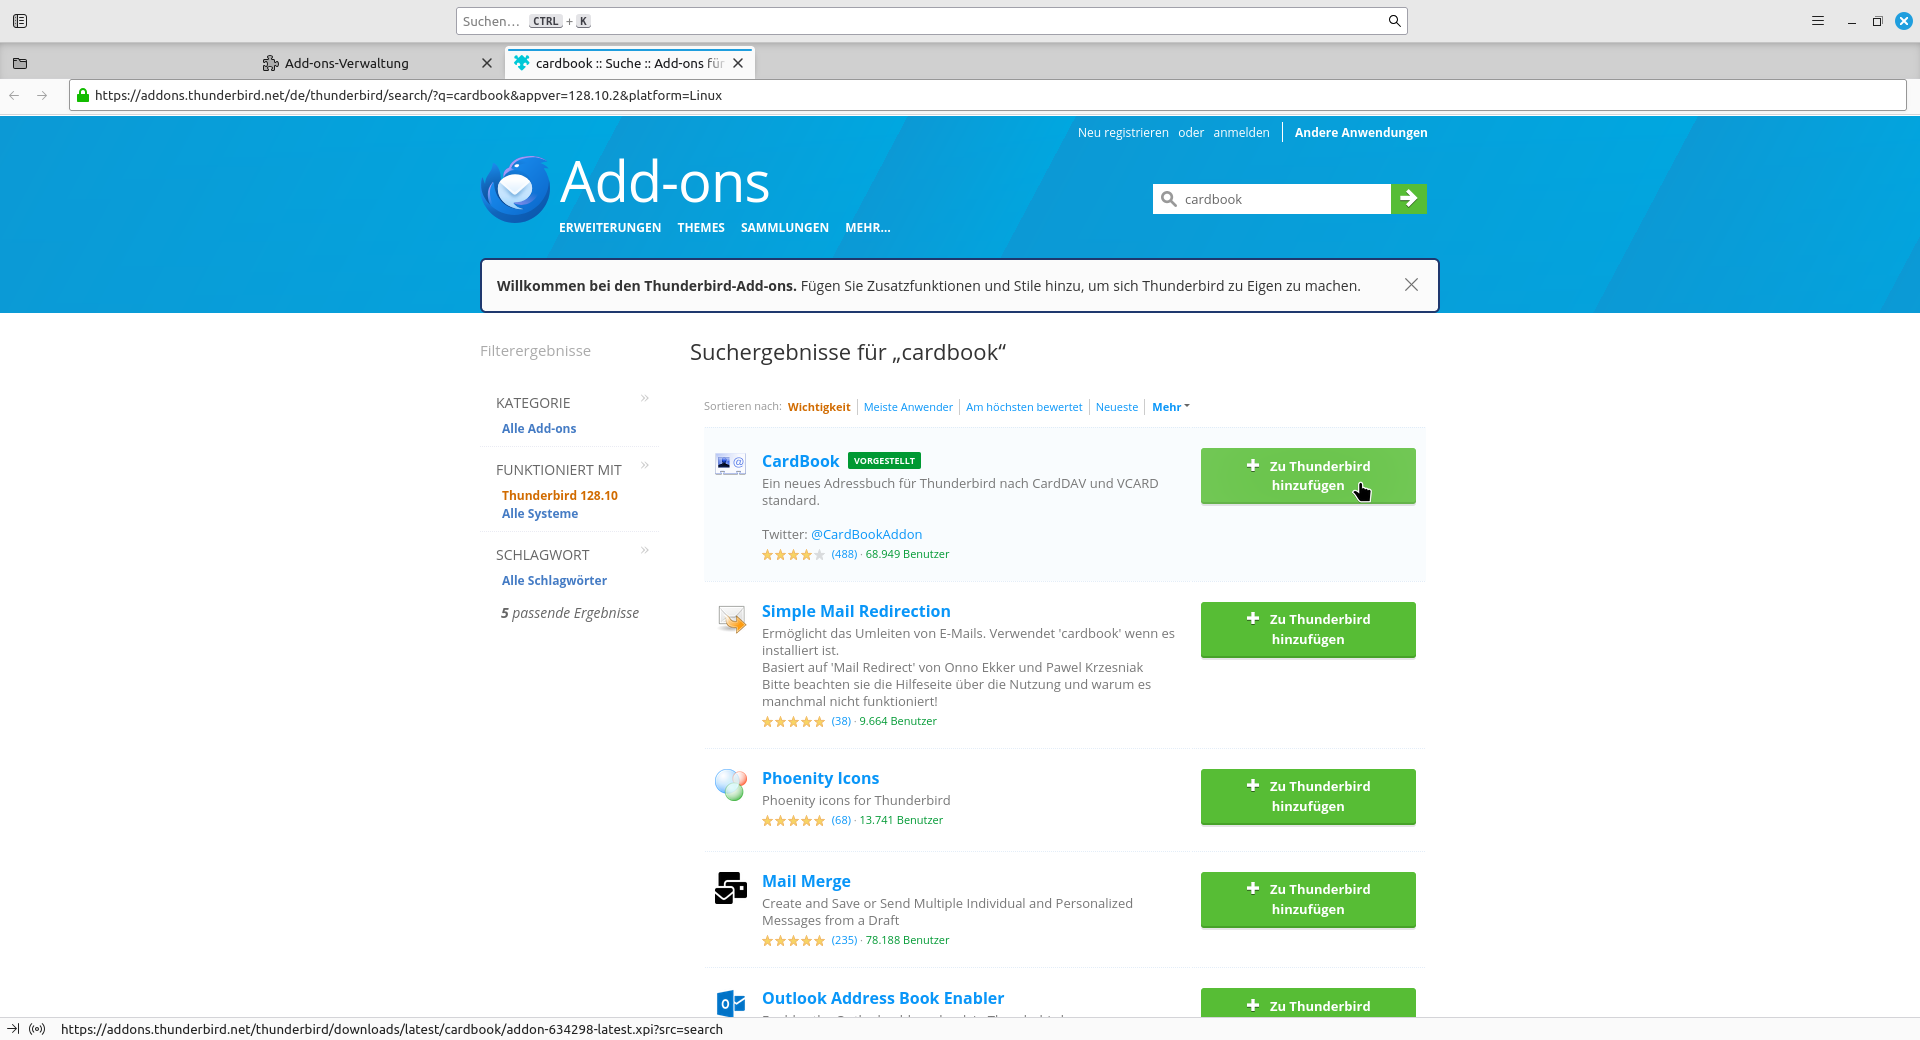This screenshot has height=1040, width=1920.
Task: Open the Andere Anwendungen link
Action: click(x=1361, y=132)
